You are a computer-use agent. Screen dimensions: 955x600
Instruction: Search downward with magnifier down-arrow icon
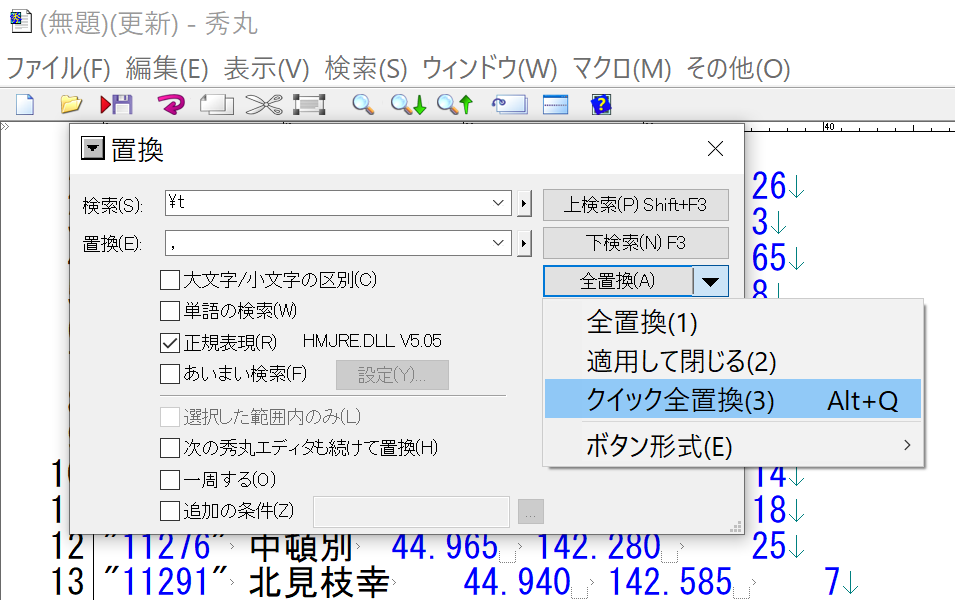tap(408, 105)
